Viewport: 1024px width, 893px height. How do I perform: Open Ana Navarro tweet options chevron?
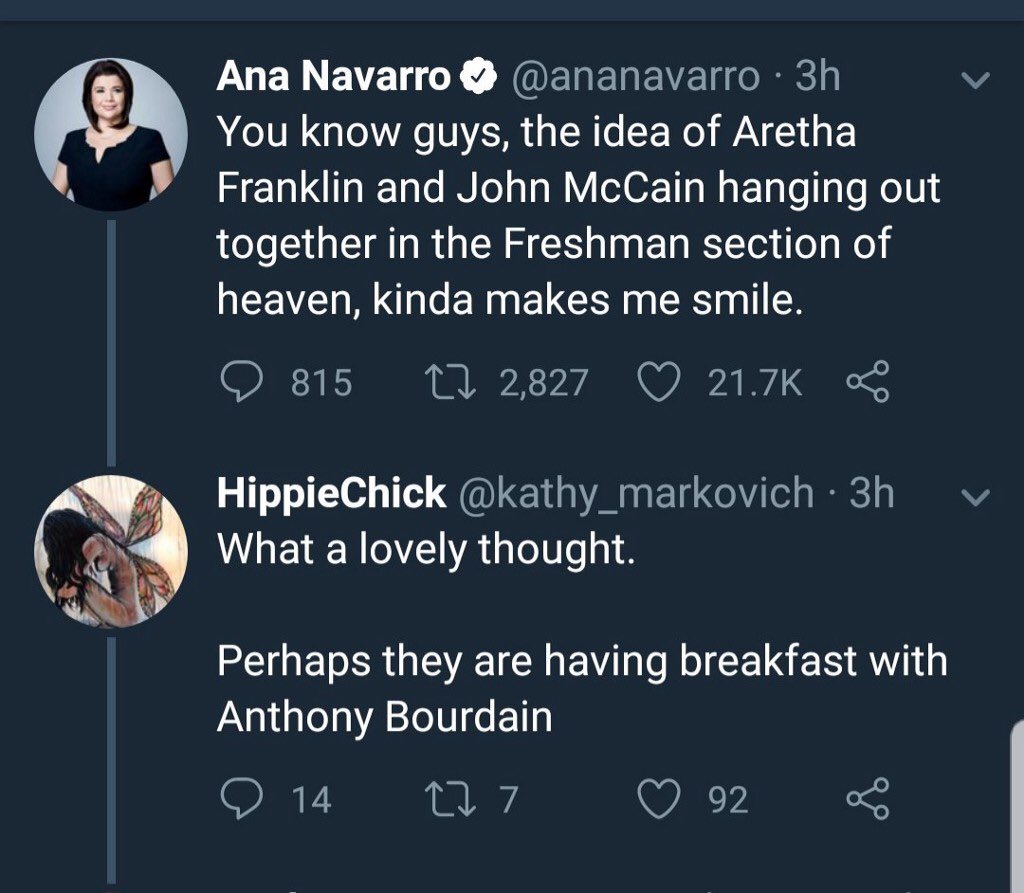pyautogui.click(x=975, y=79)
